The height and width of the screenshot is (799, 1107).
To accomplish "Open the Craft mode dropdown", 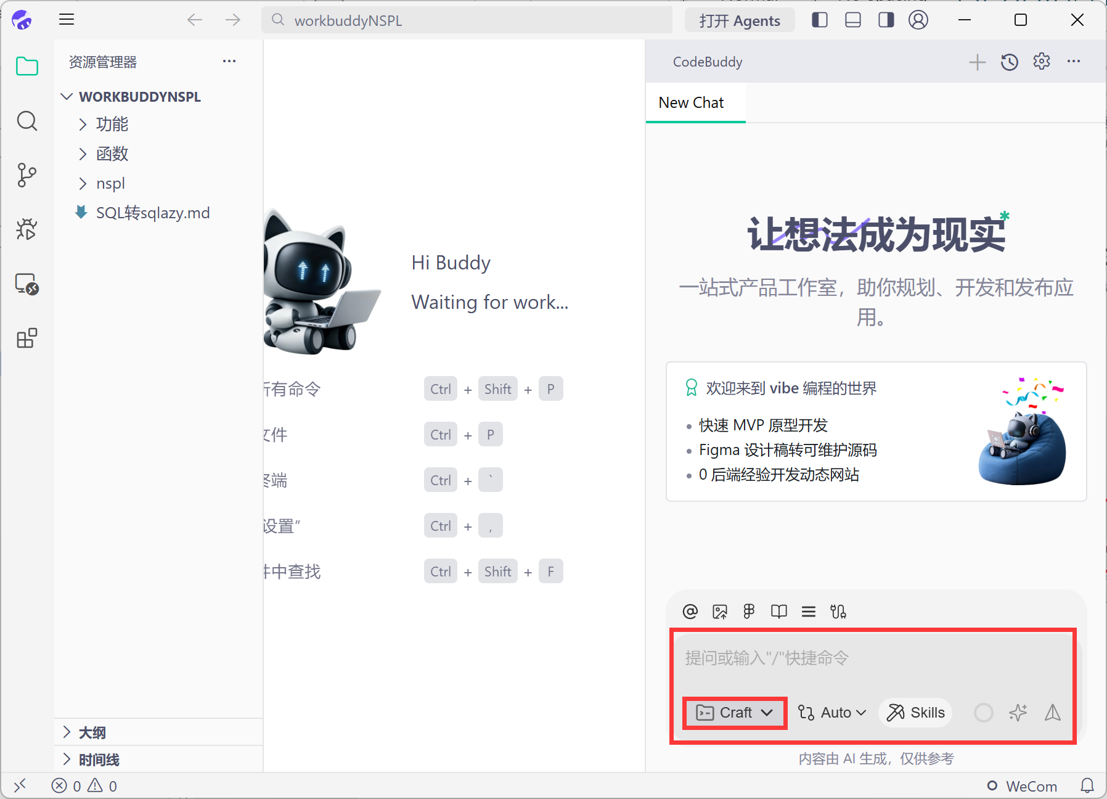I will (x=734, y=713).
